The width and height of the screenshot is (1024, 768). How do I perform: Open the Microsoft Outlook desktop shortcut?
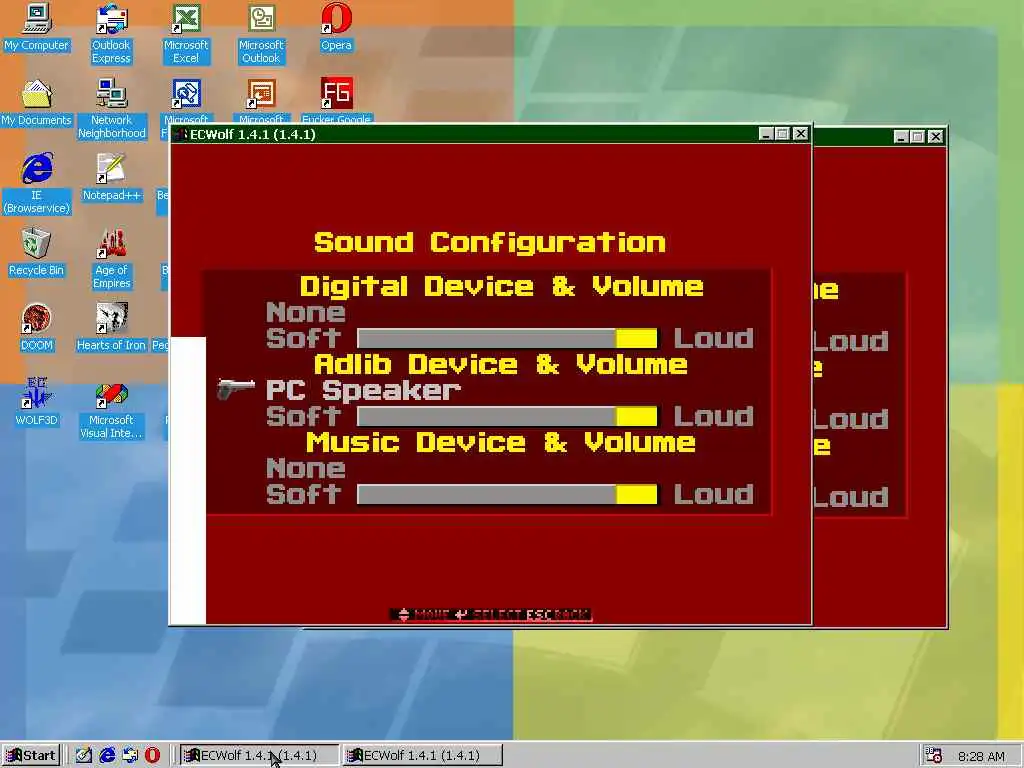(x=261, y=33)
